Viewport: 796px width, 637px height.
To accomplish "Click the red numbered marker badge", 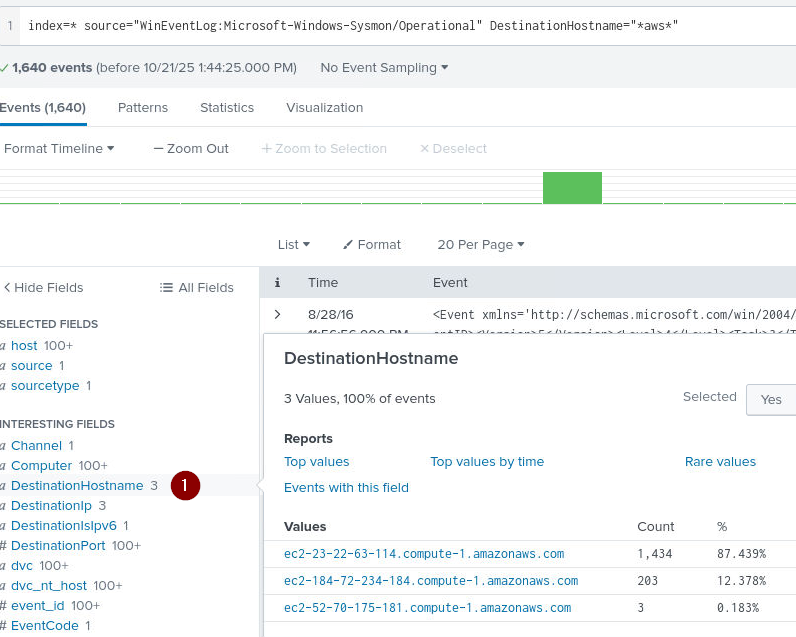I will point(185,486).
